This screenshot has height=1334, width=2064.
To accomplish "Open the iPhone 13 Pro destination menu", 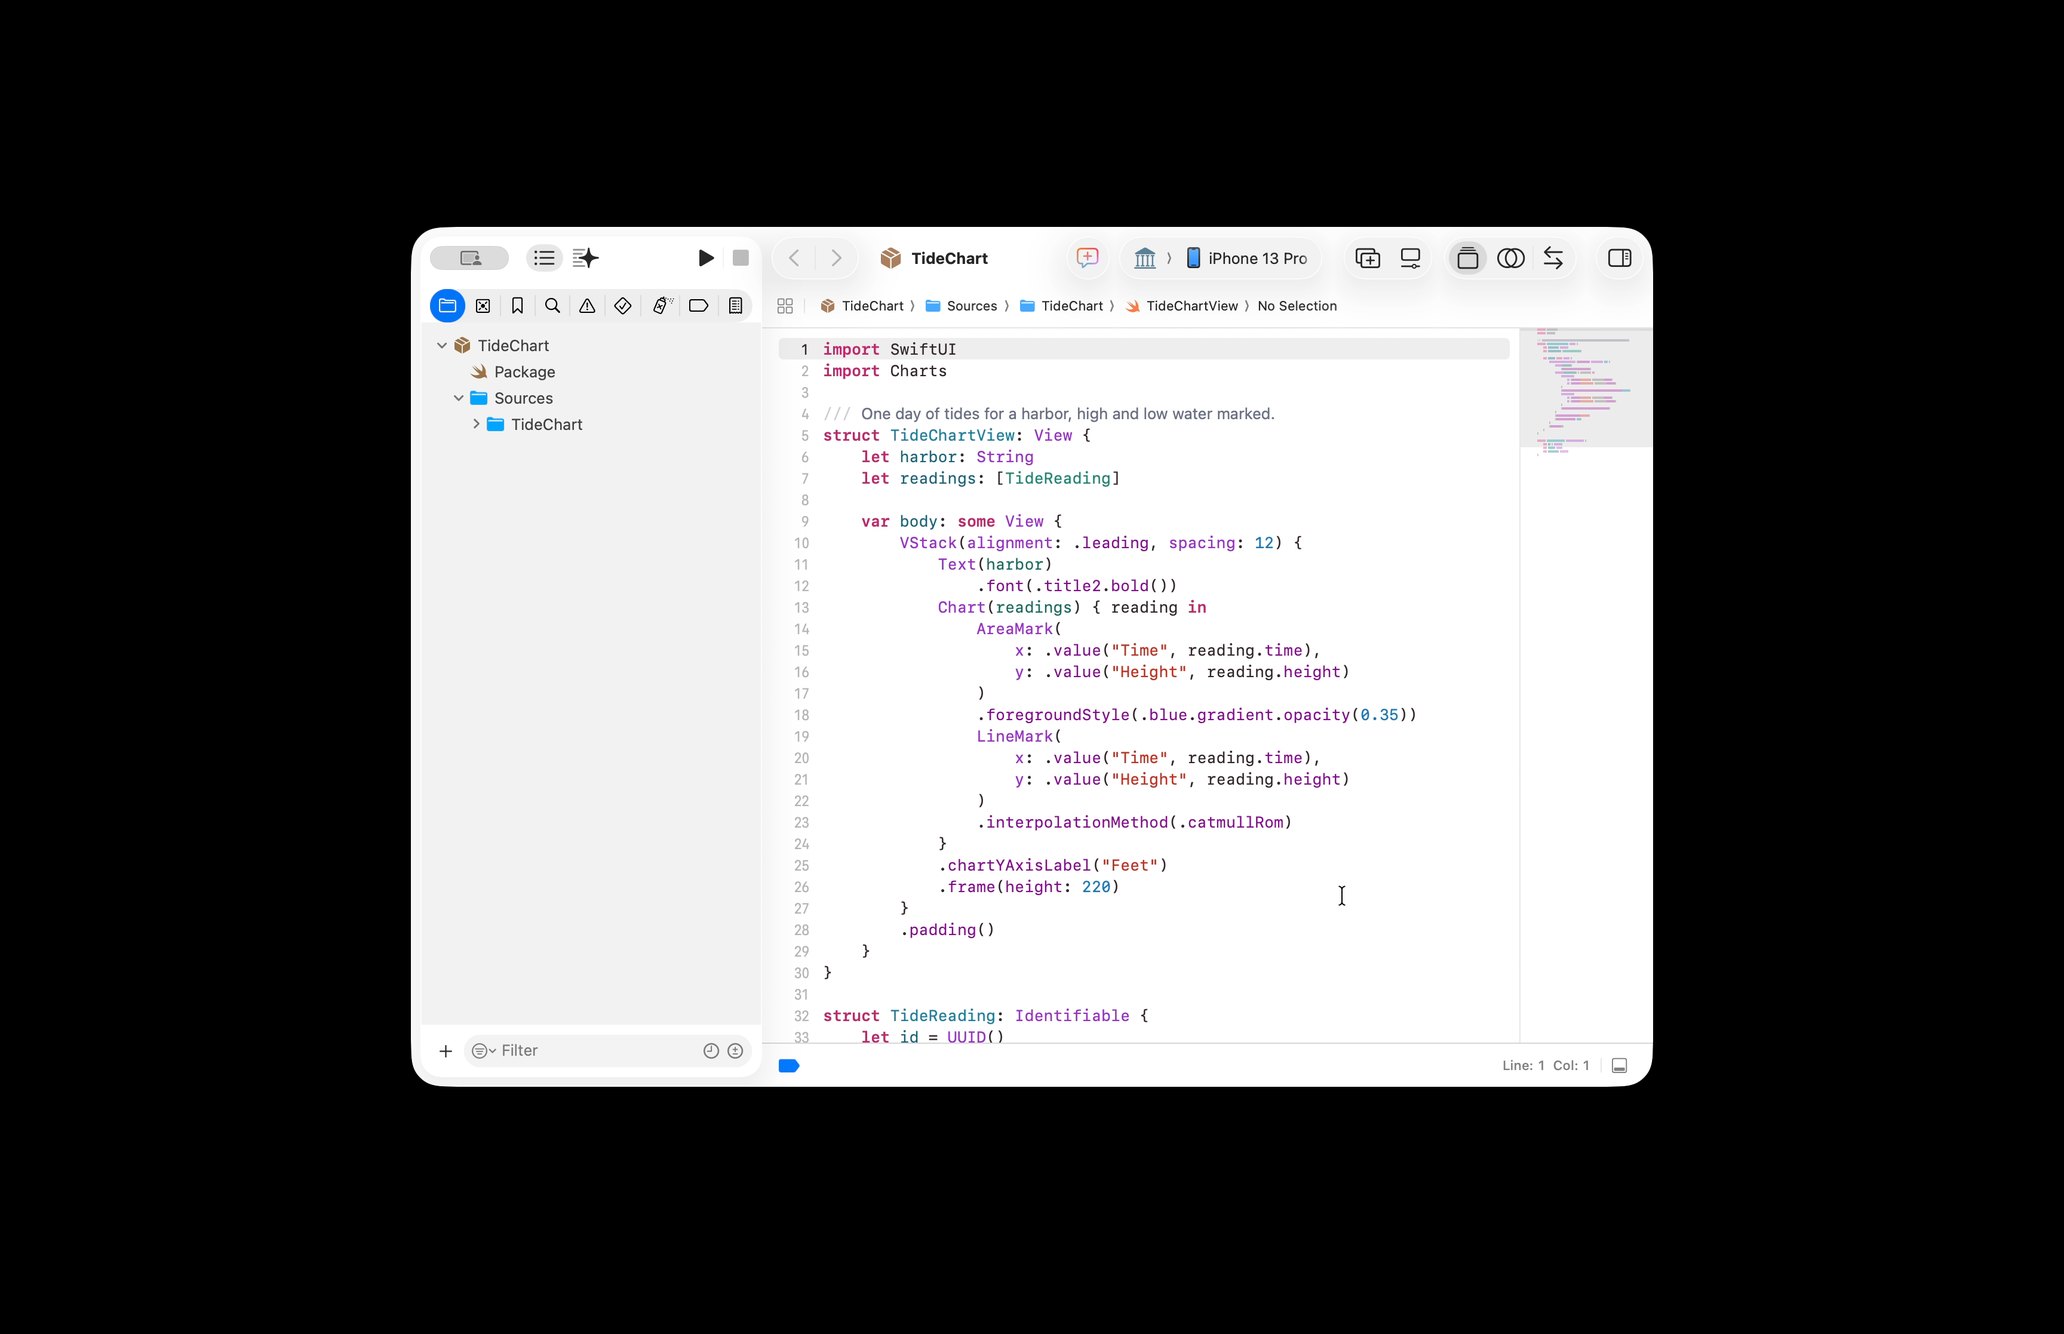I will [1247, 258].
